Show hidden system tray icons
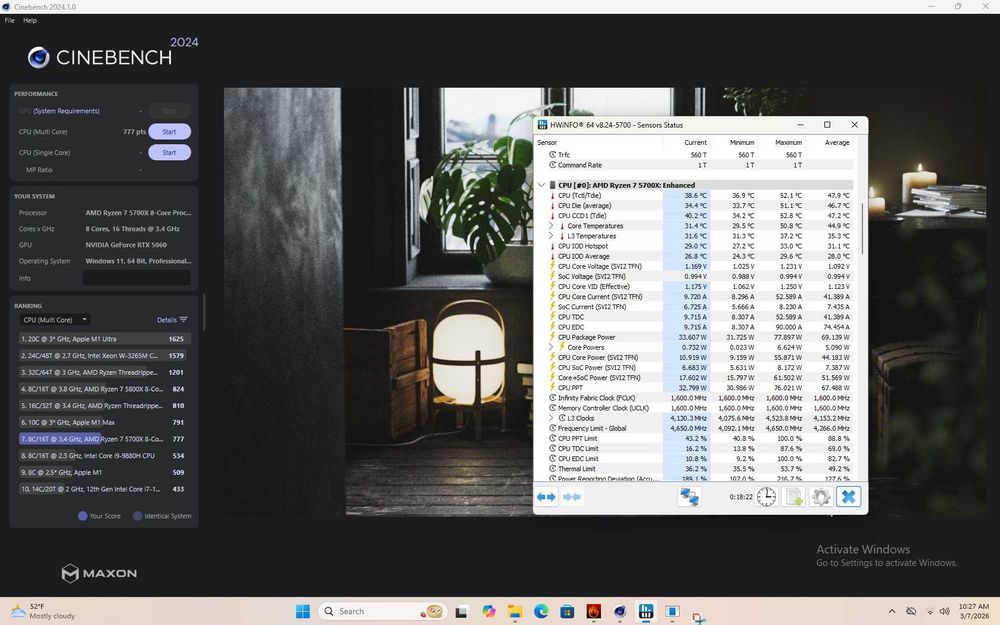 [892, 612]
